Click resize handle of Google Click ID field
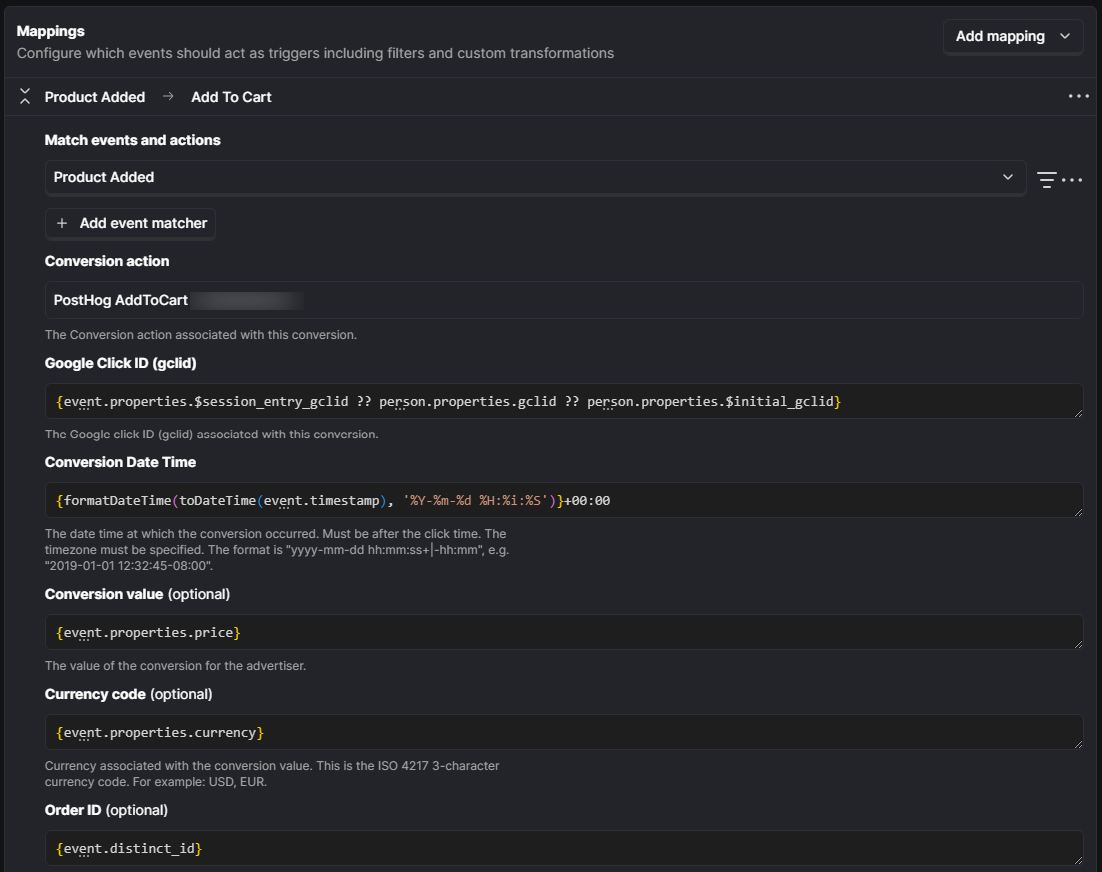 click(x=1077, y=411)
